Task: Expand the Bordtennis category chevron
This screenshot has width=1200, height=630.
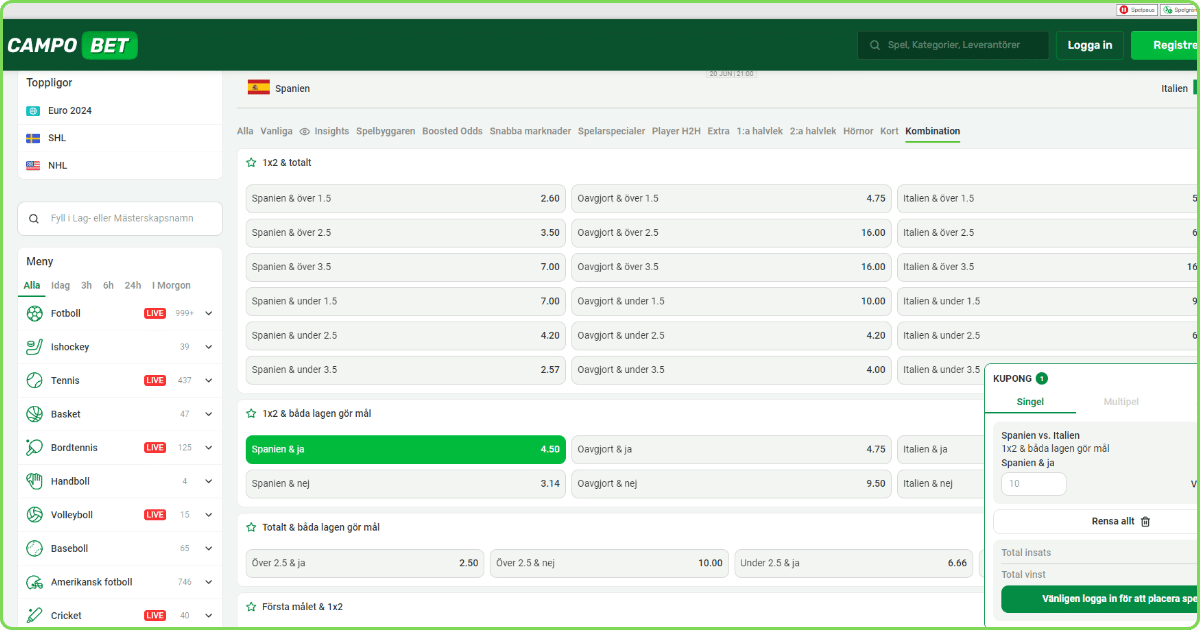Action: click(x=208, y=448)
